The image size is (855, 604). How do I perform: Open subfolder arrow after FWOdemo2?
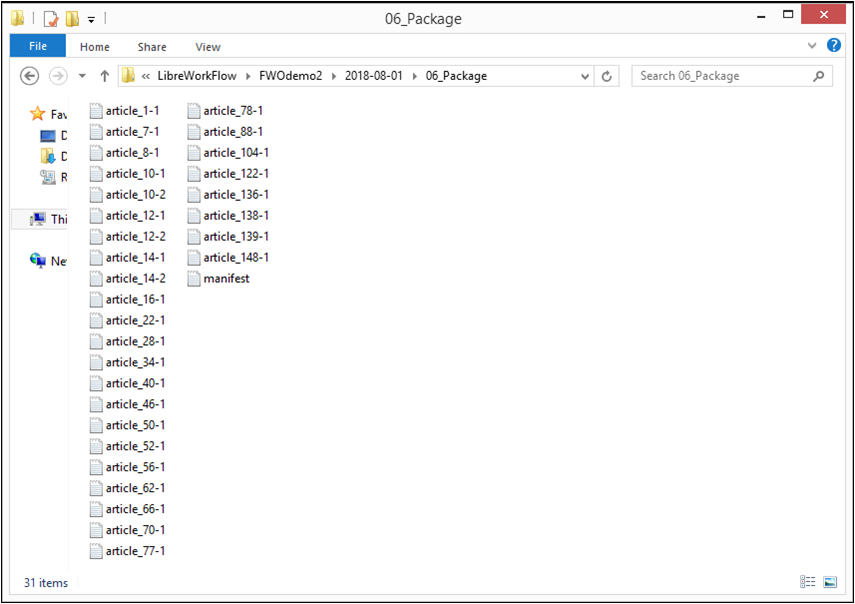334,76
